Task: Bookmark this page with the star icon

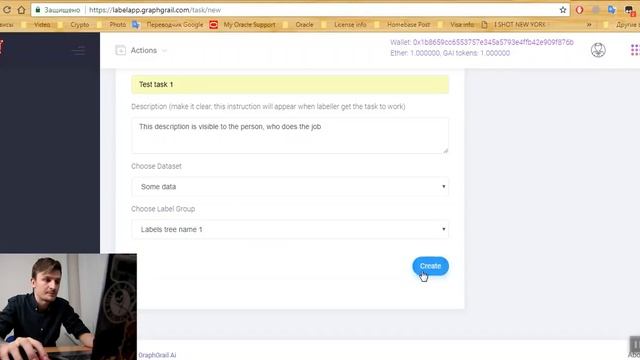Action: [x=563, y=10]
